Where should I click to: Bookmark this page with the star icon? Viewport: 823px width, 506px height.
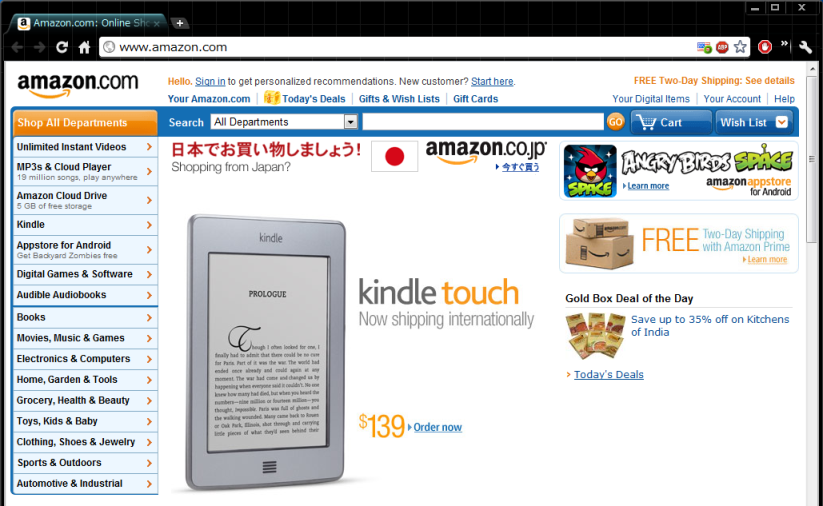tap(740, 47)
